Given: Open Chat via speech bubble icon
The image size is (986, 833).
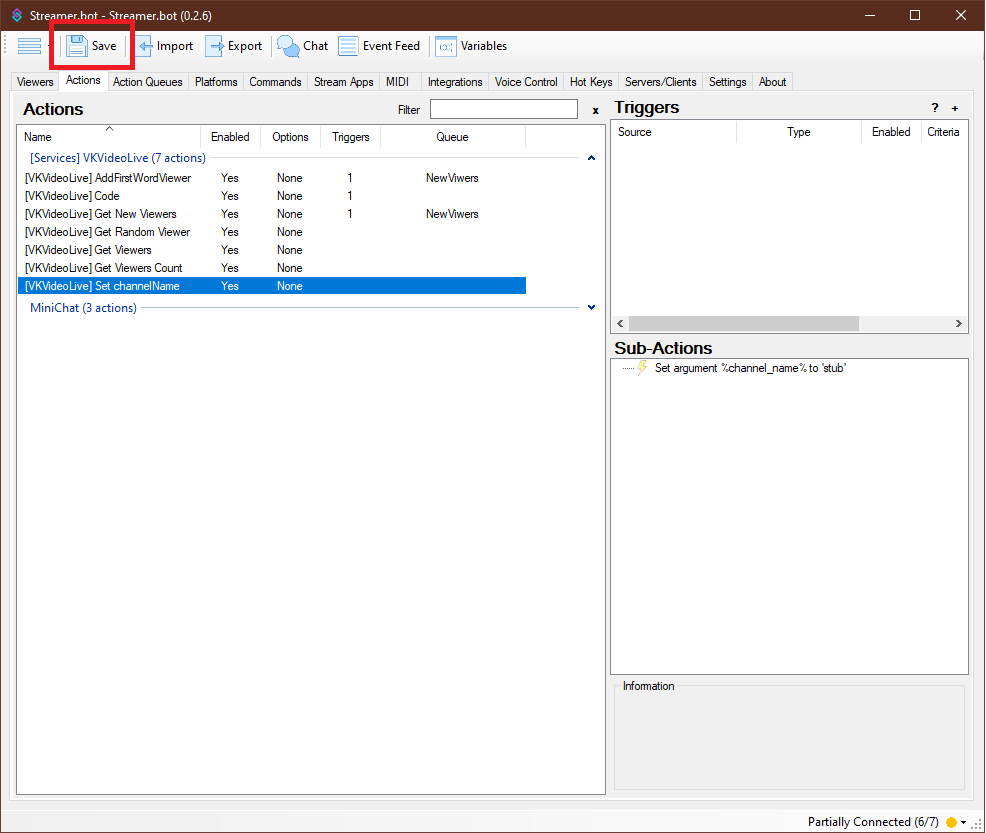Looking at the screenshot, I should pos(289,46).
